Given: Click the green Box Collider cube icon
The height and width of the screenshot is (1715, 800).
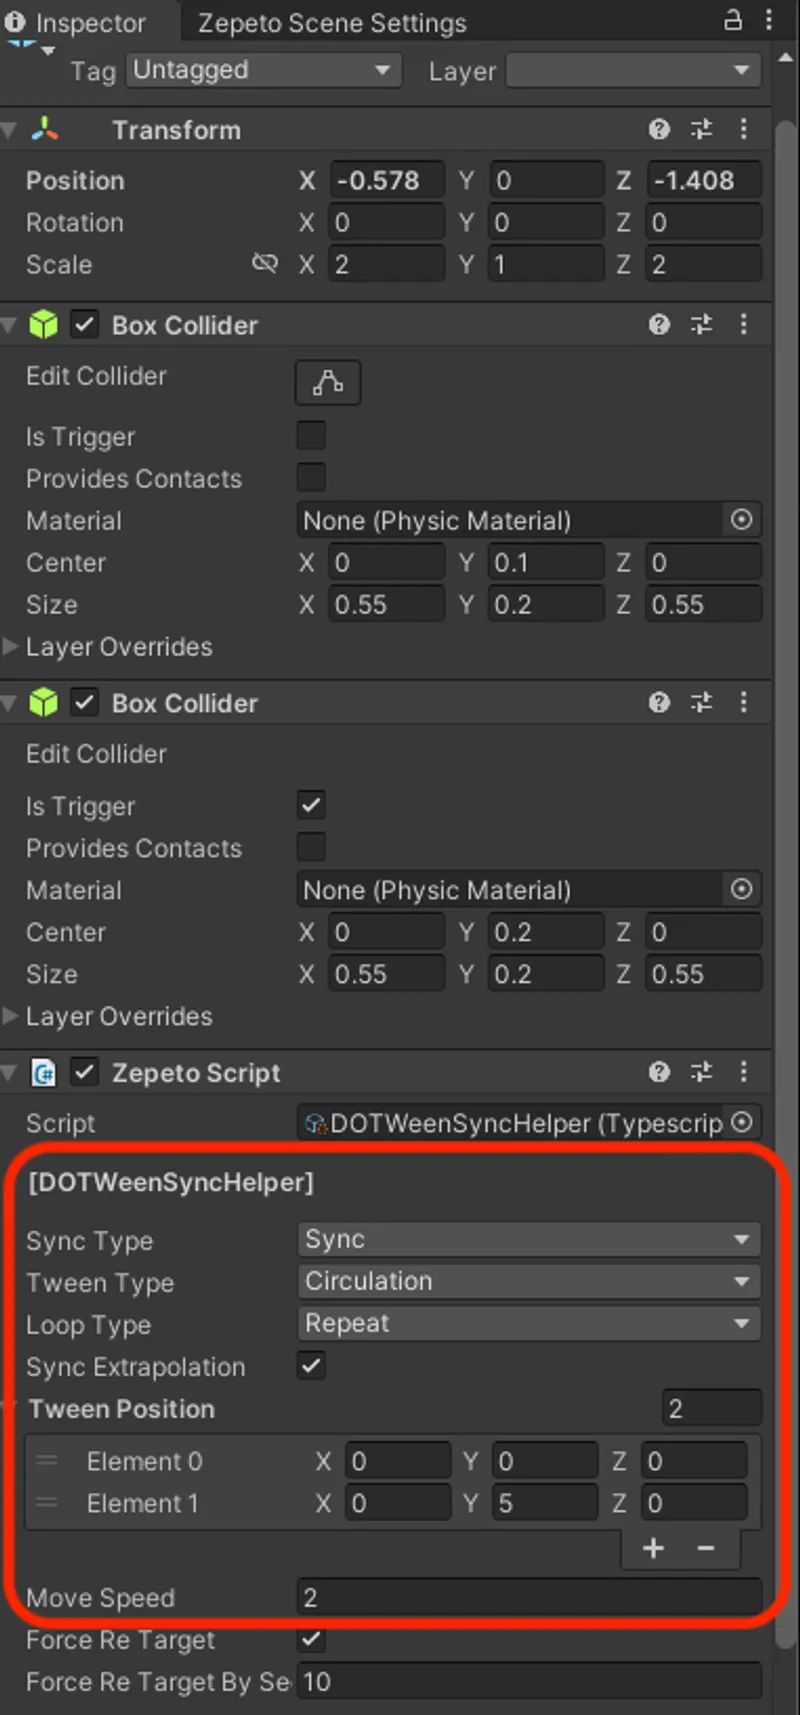Looking at the screenshot, I should coord(44,324).
